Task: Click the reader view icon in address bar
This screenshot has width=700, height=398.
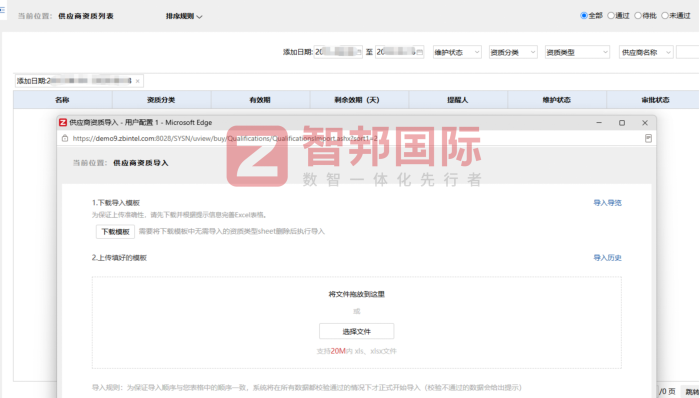Action: (x=648, y=138)
